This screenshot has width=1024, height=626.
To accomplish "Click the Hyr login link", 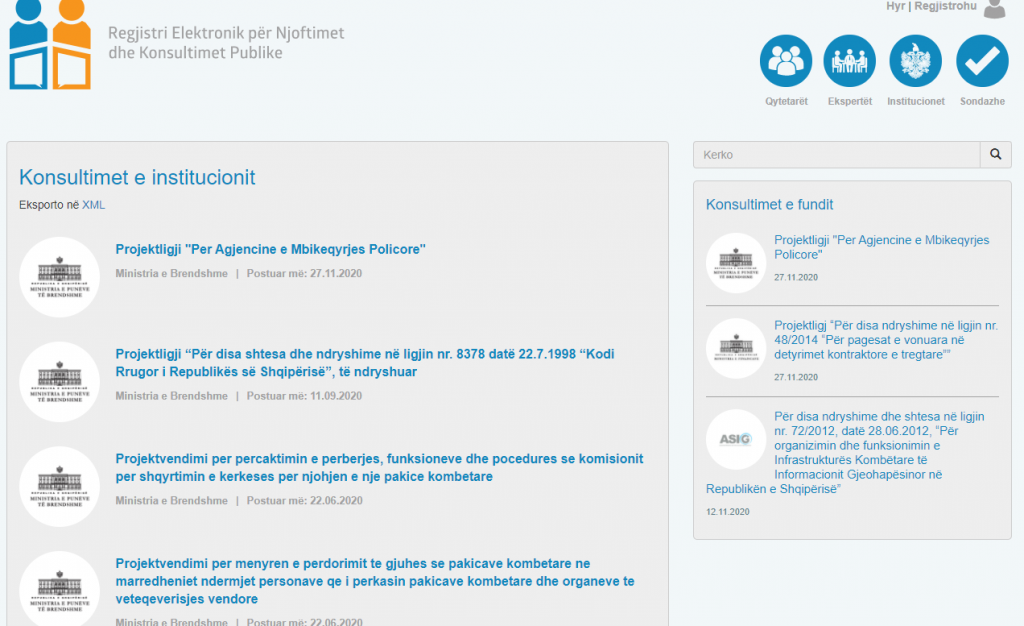I will (x=895, y=6).
